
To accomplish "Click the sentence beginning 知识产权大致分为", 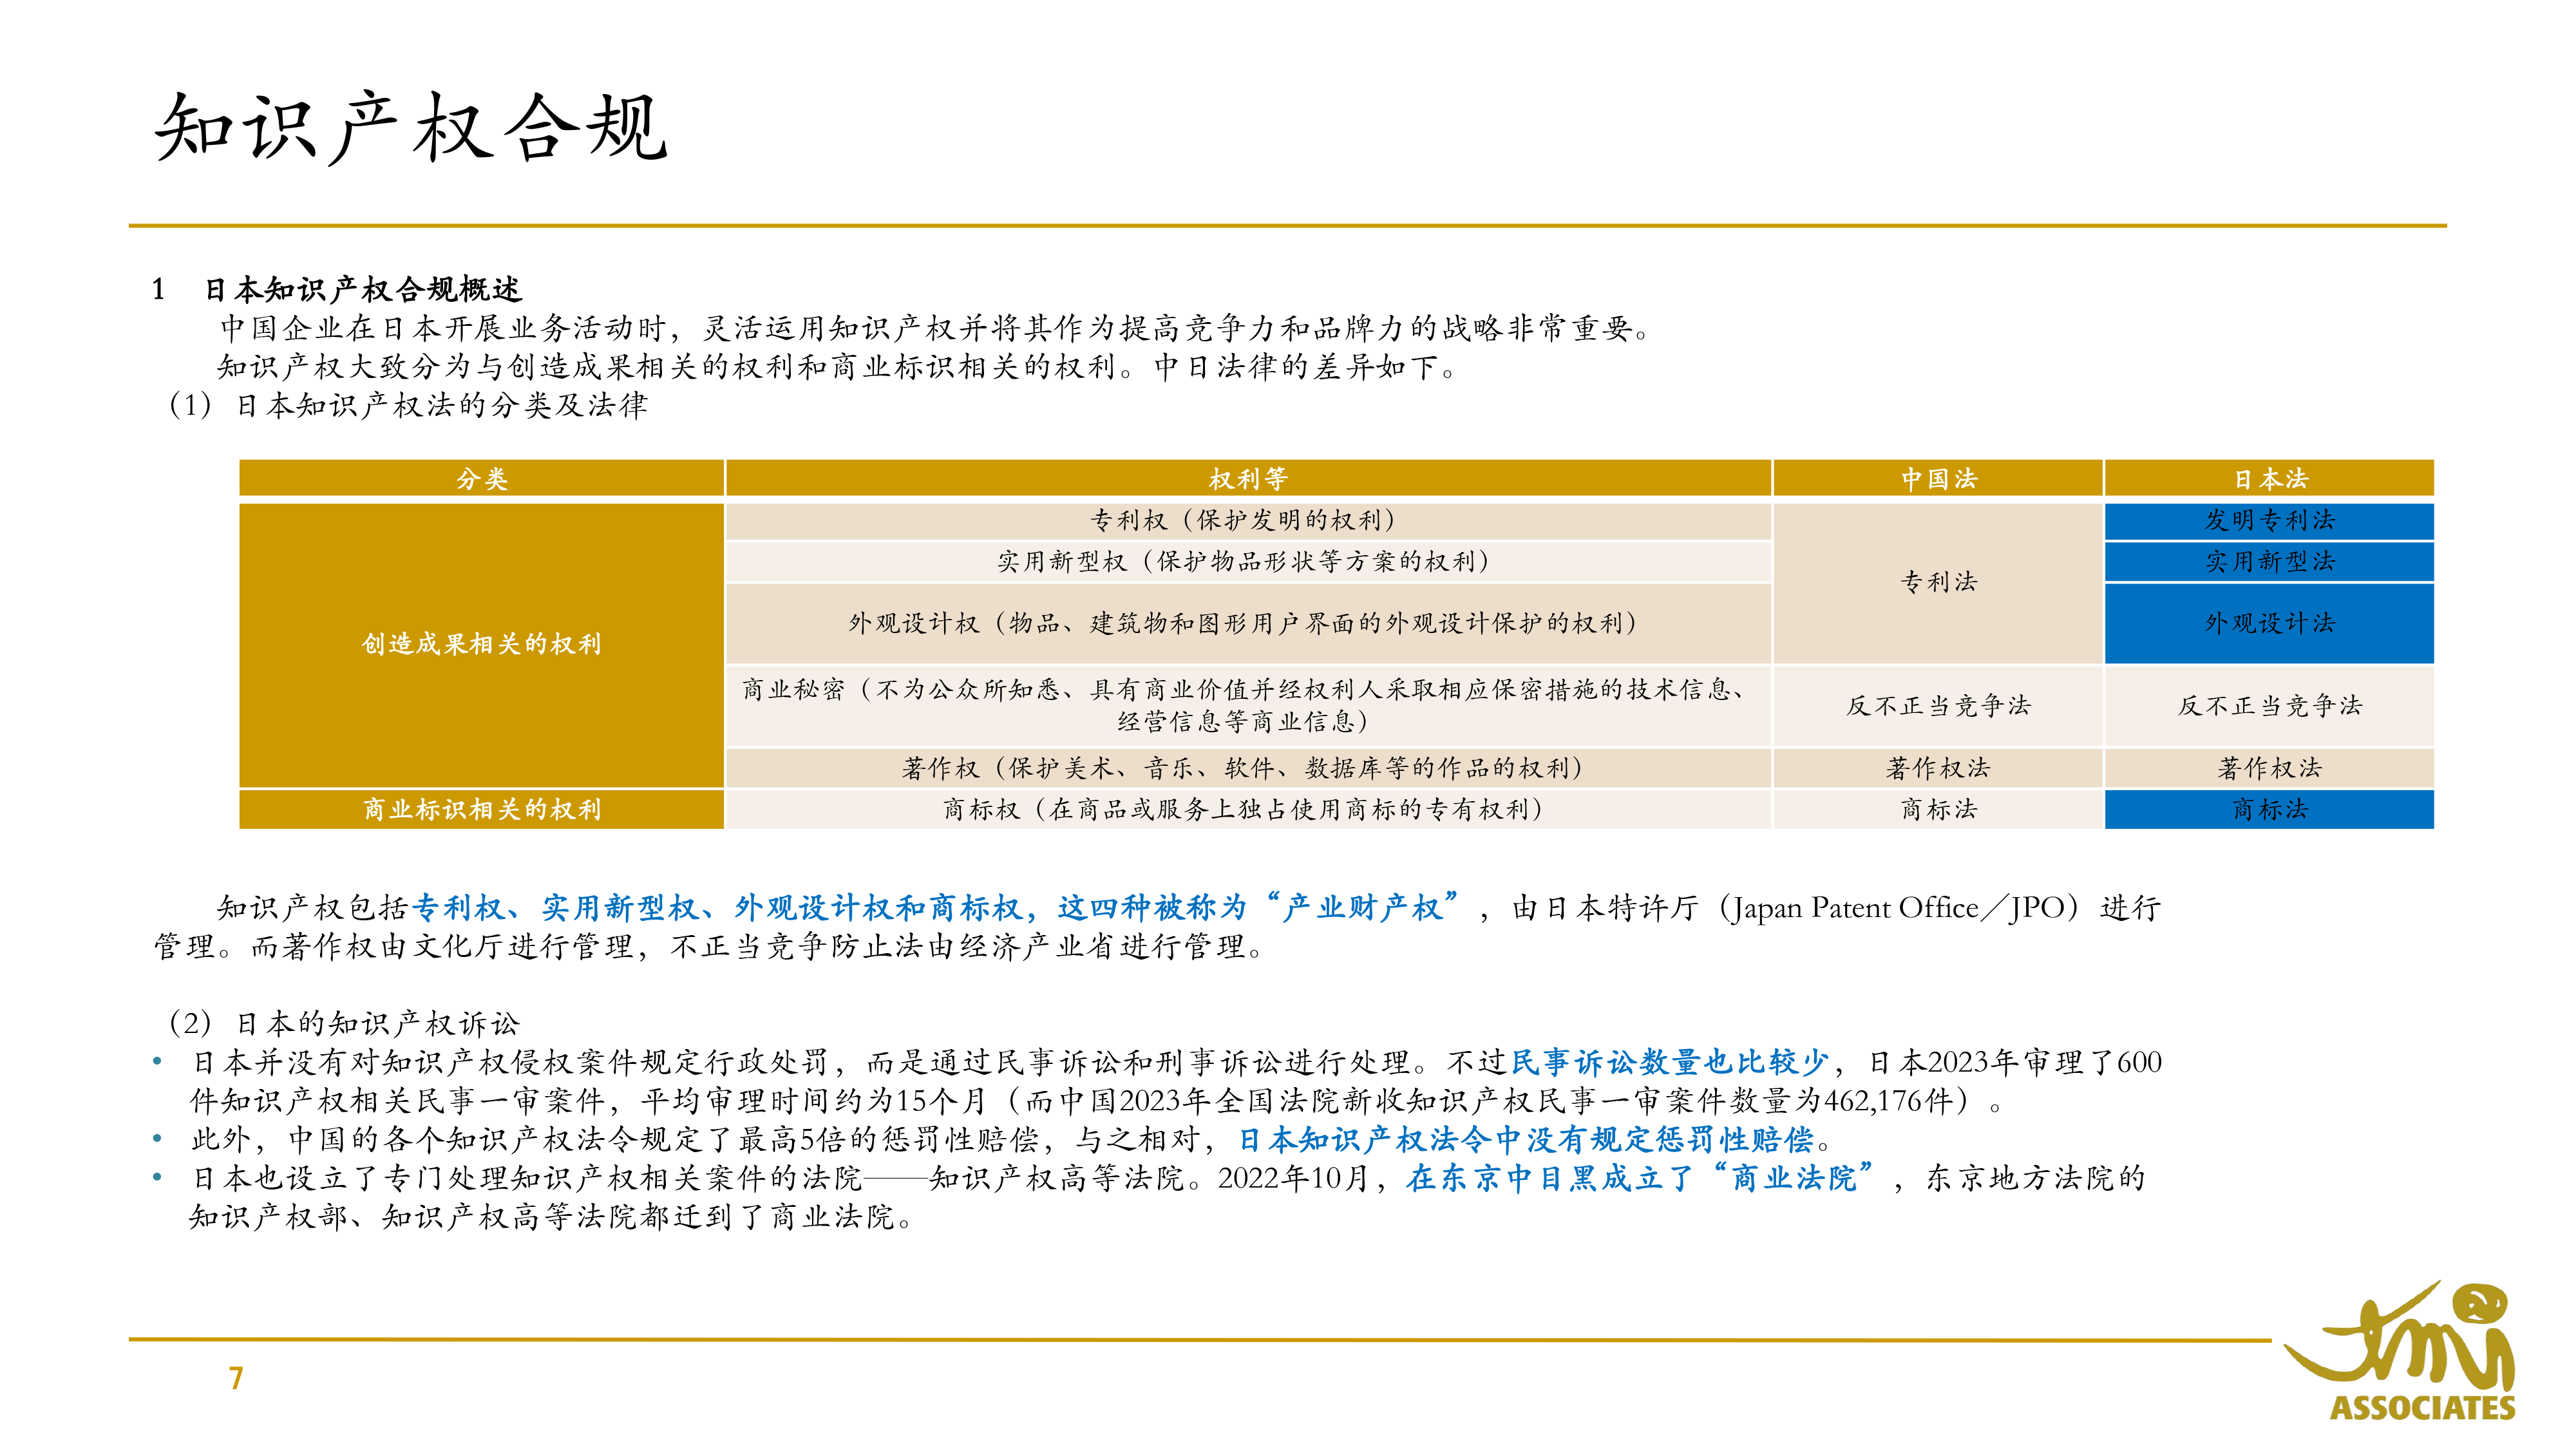I will pyautogui.click(x=839, y=367).
